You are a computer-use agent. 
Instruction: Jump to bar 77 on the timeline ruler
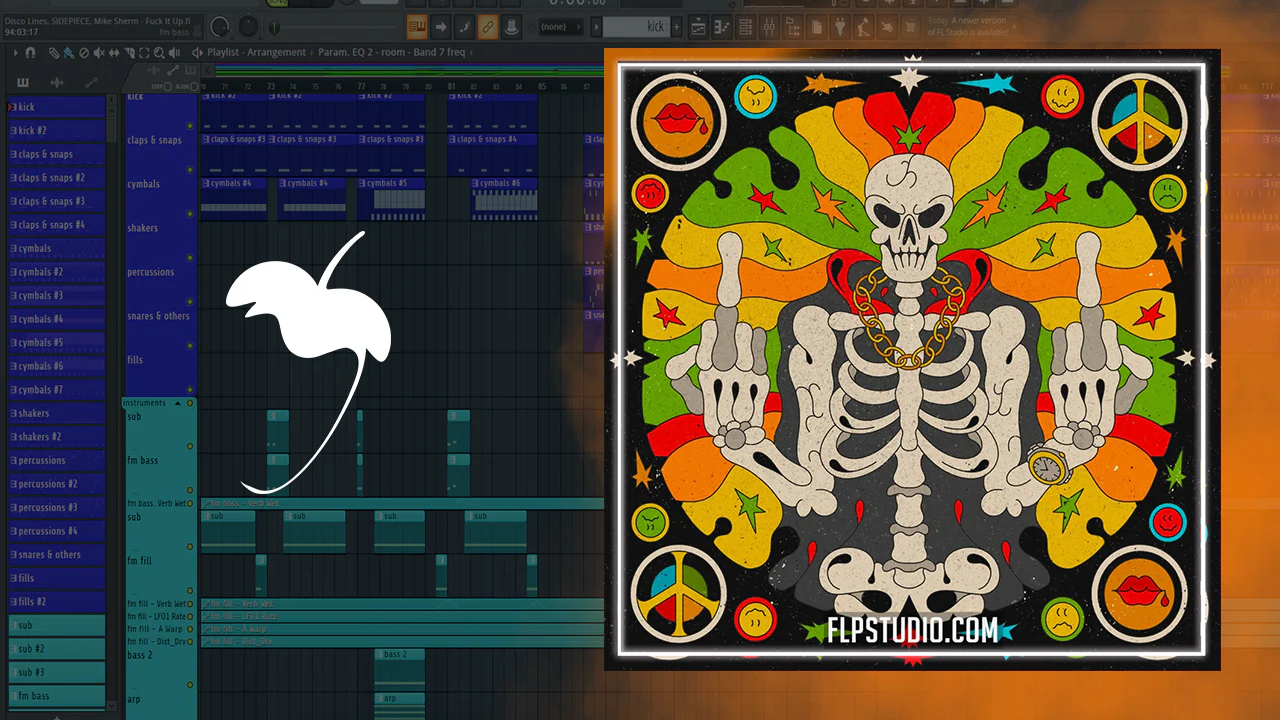click(362, 87)
